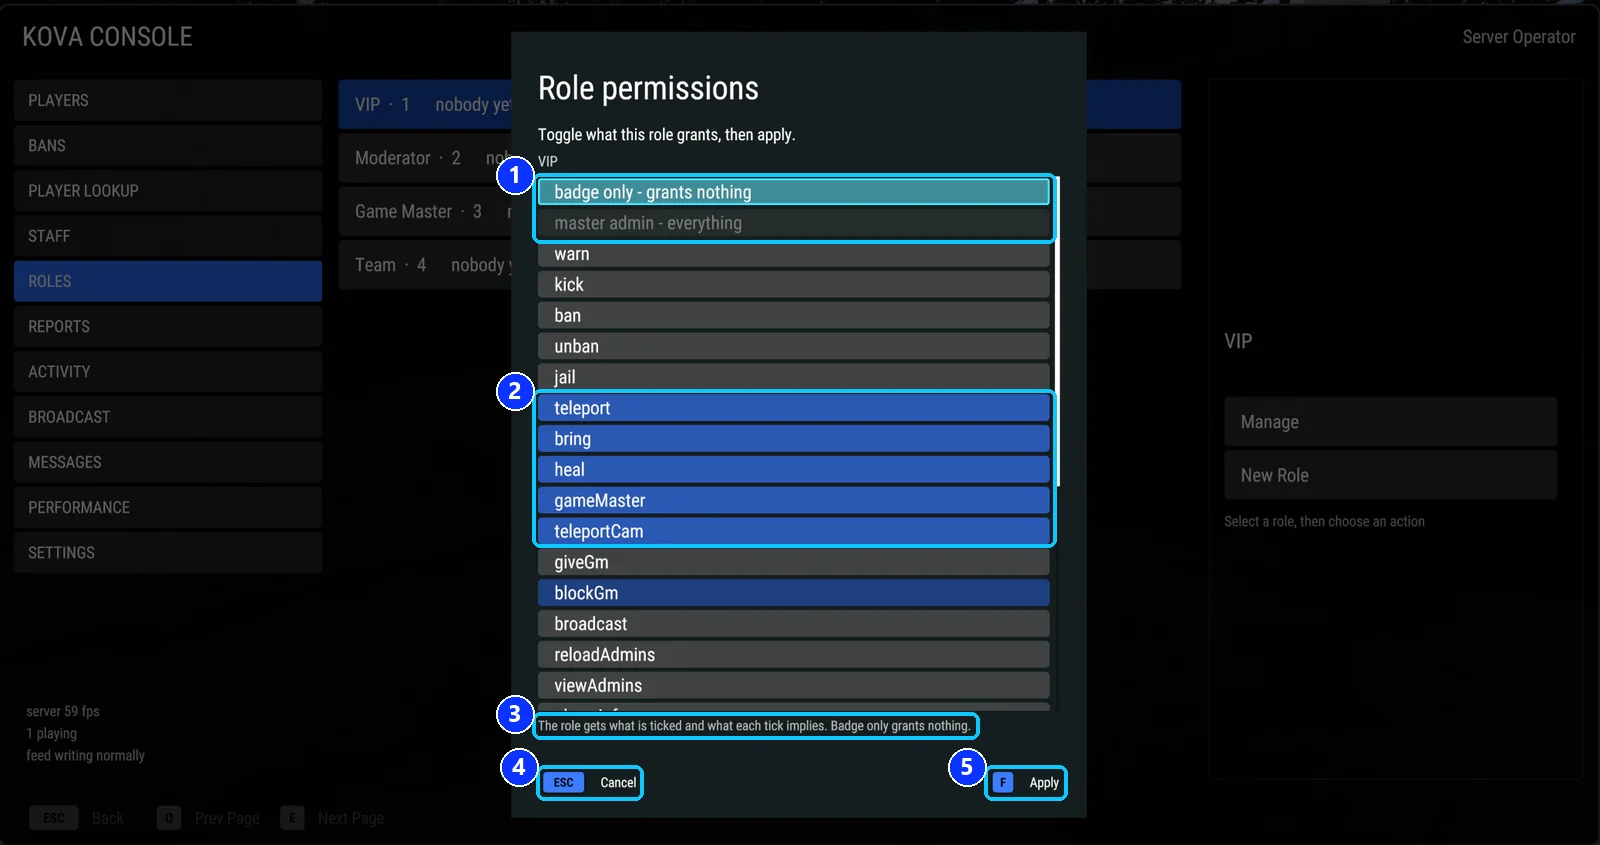Image resolution: width=1600 pixels, height=845 pixels.
Task: Open PLAYER LOOKUP in the sidebar
Action: pos(168,191)
